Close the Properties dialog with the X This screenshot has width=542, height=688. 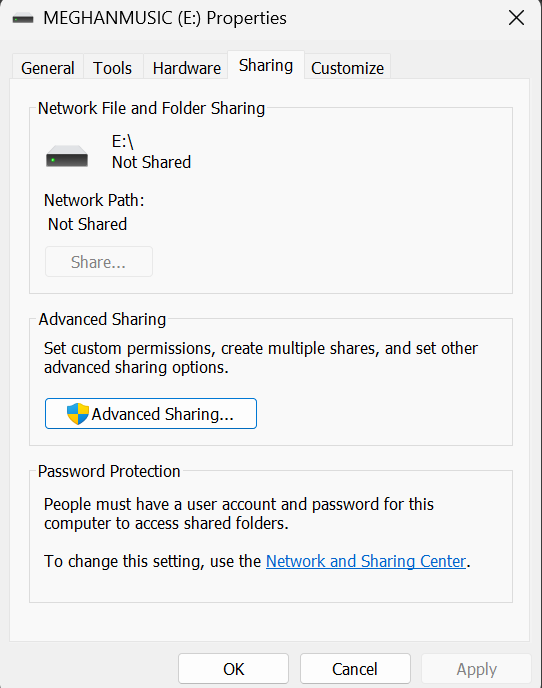coord(516,18)
